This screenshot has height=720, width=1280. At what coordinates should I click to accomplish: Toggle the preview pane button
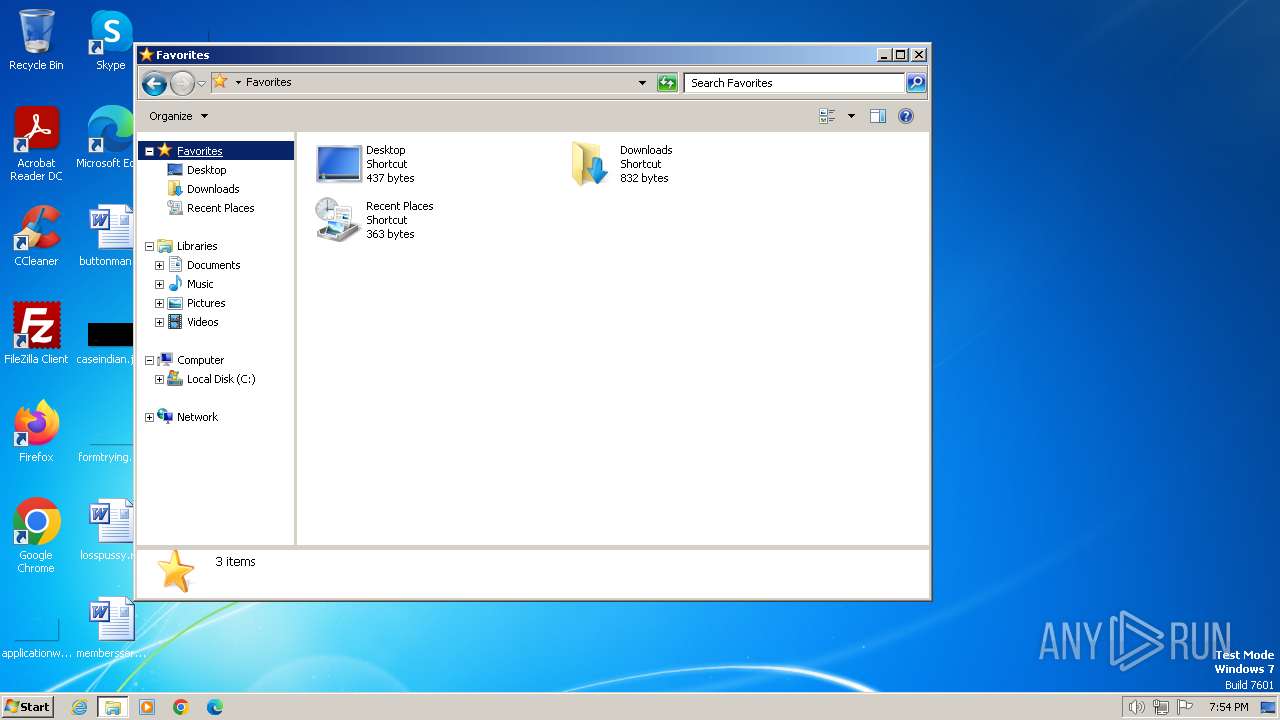877,116
